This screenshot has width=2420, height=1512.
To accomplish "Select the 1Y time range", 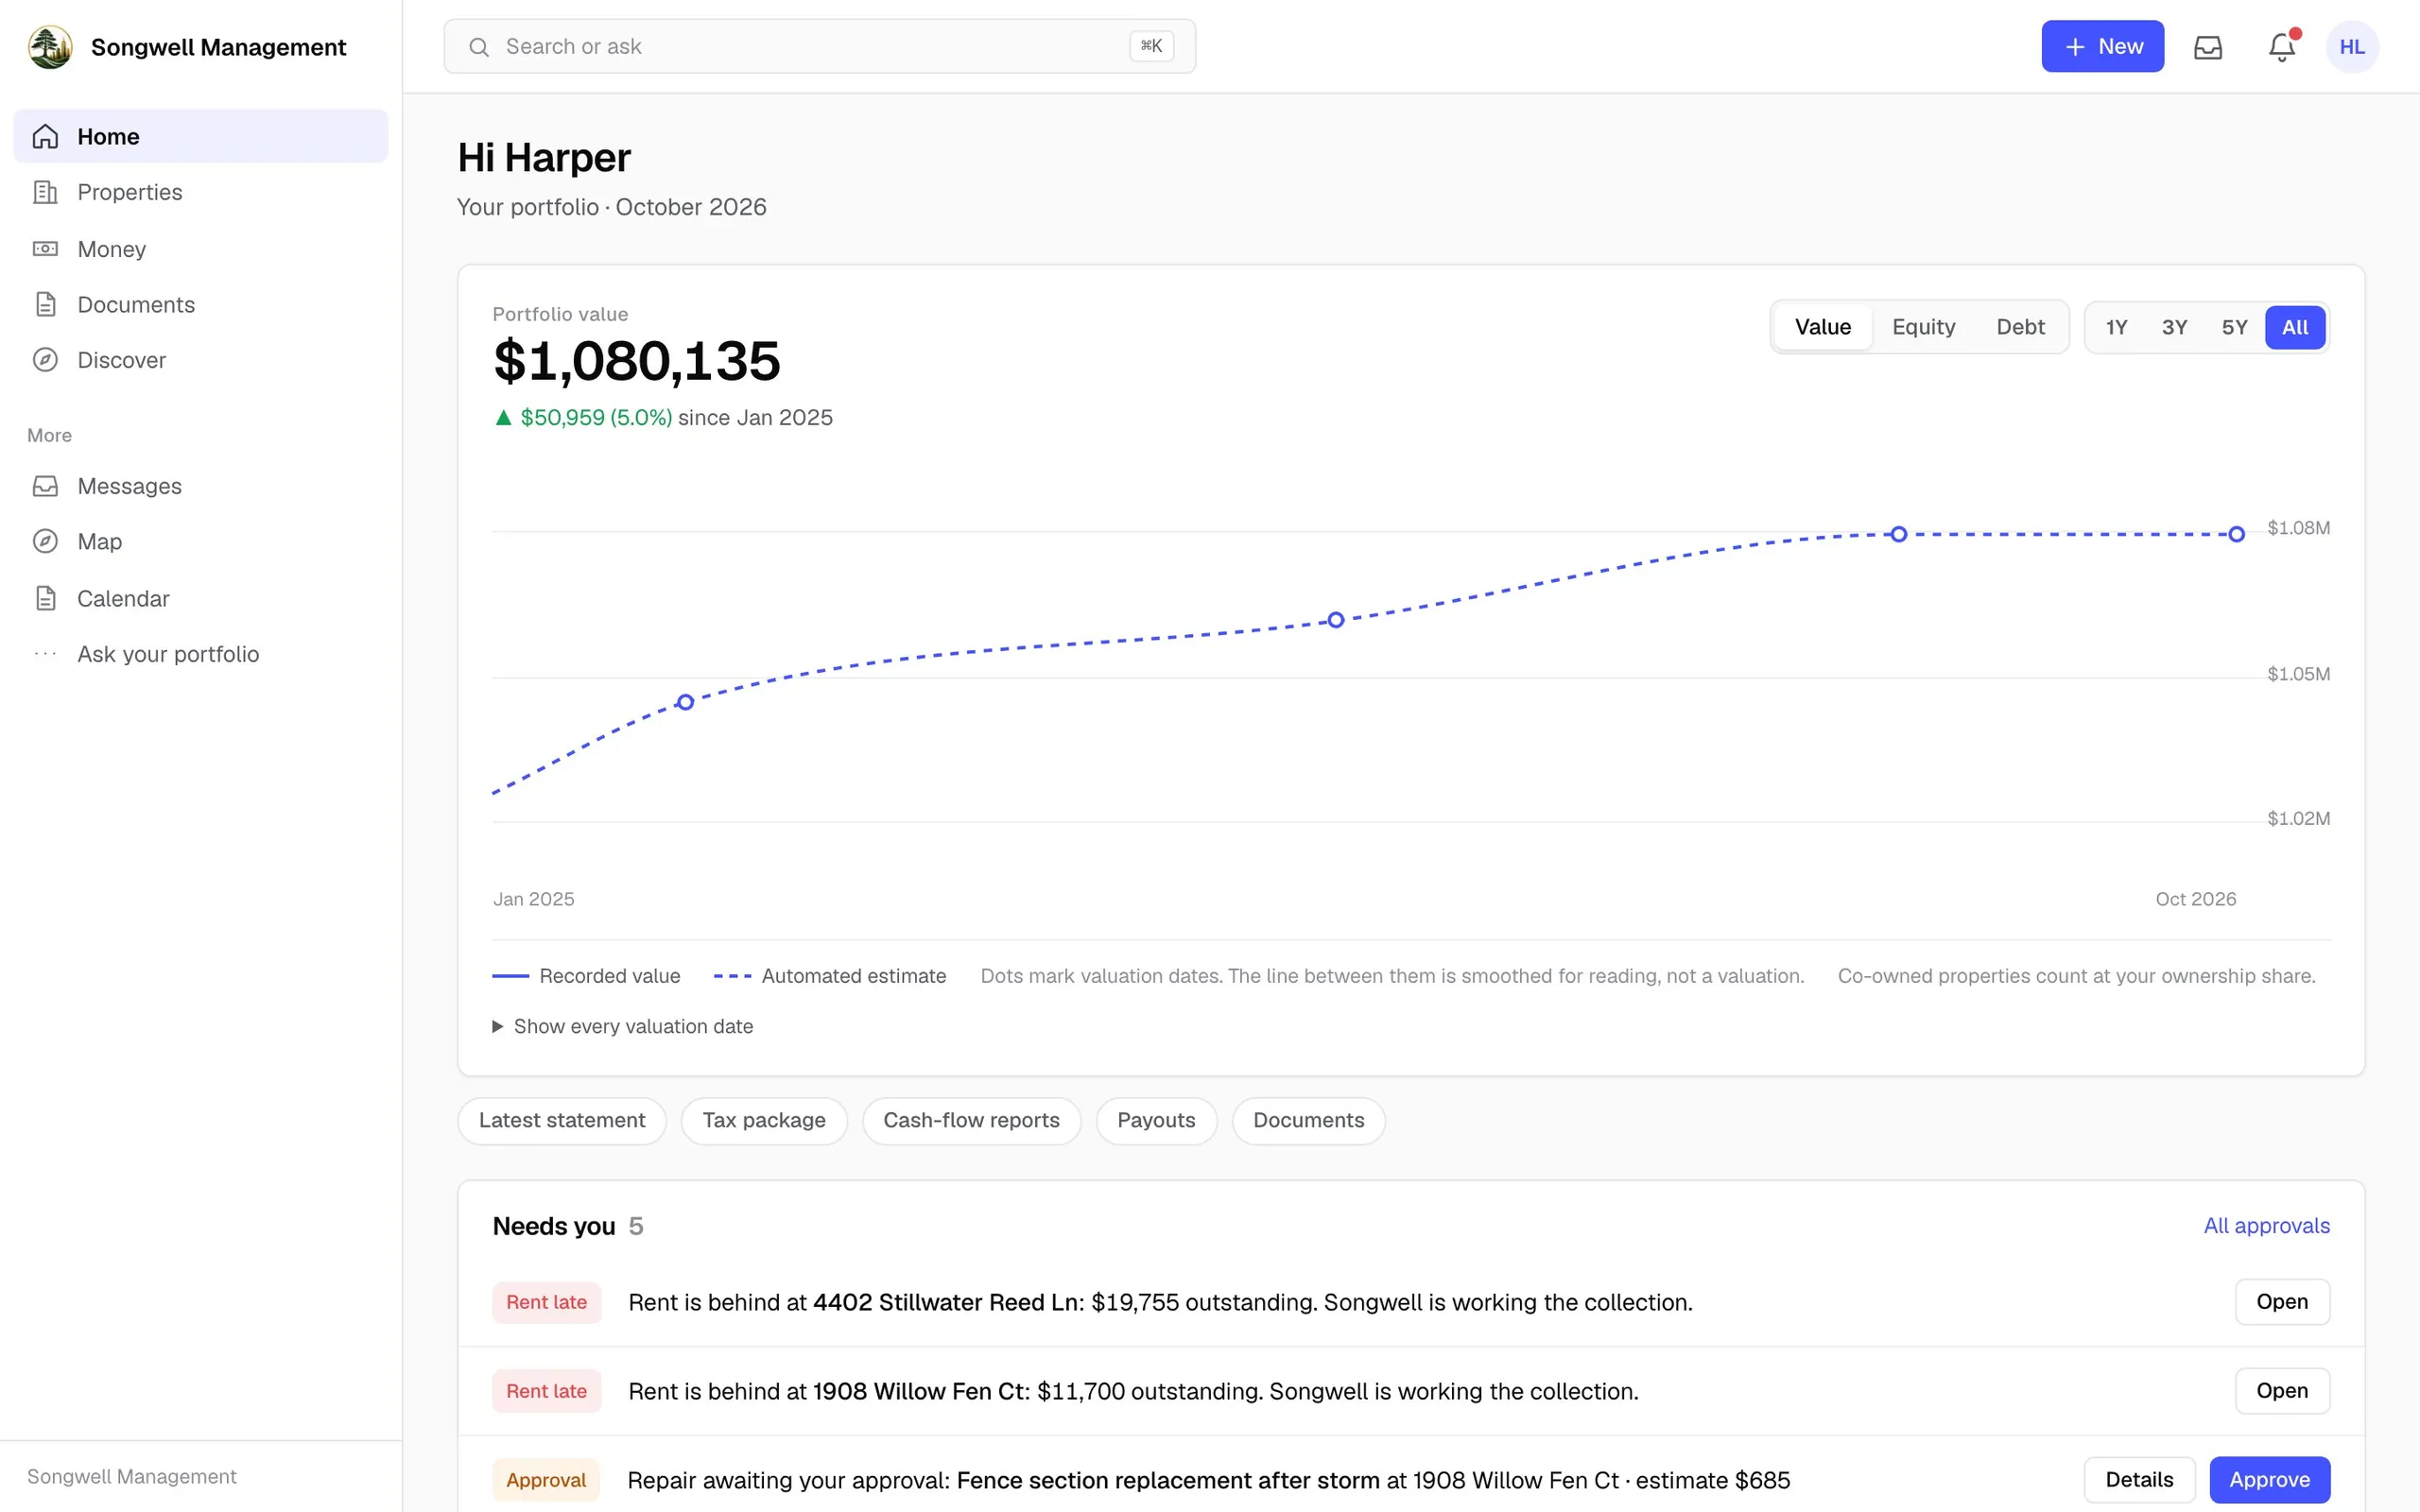I will click(x=2116, y=327).
